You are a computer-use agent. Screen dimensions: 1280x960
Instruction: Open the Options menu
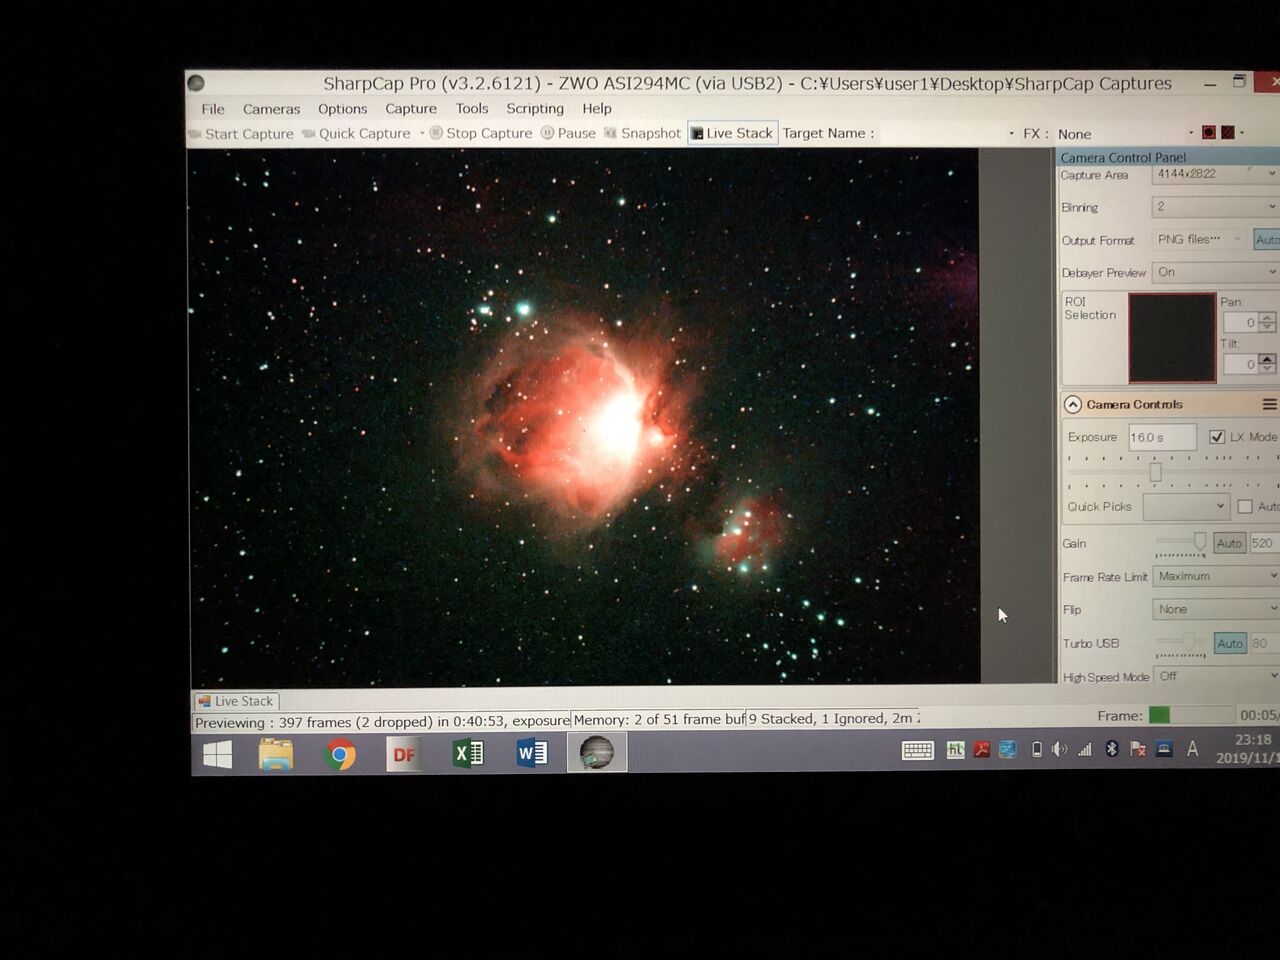click(x=343, y=109)
